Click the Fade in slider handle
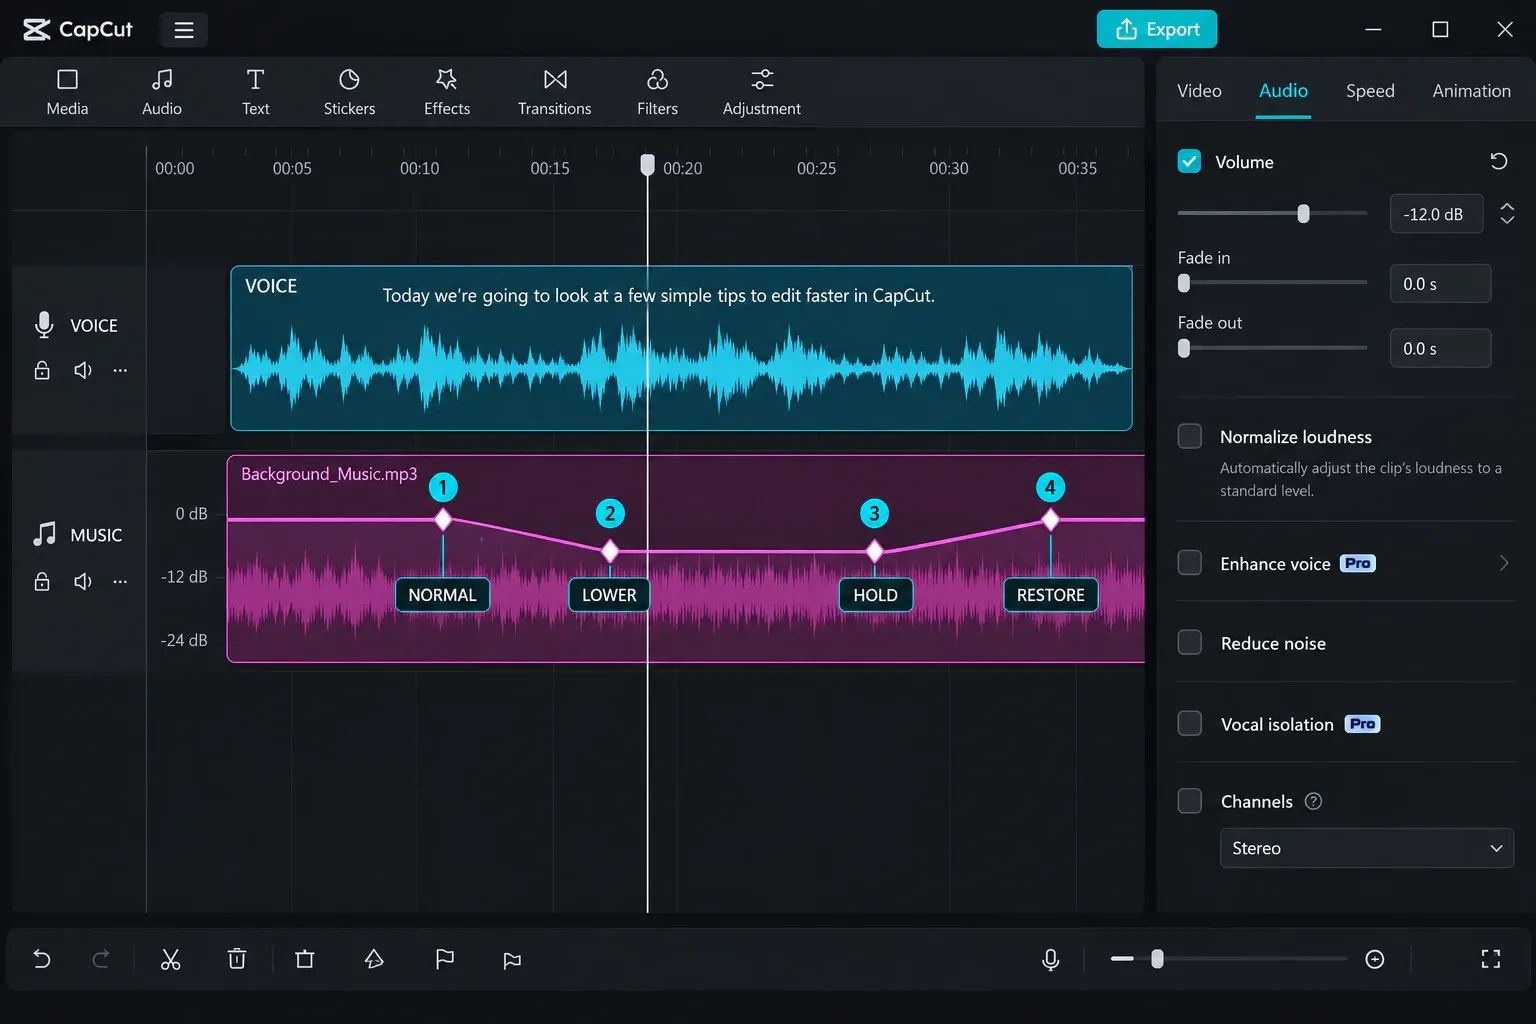1536x1024 pixels. (1184, 284)
